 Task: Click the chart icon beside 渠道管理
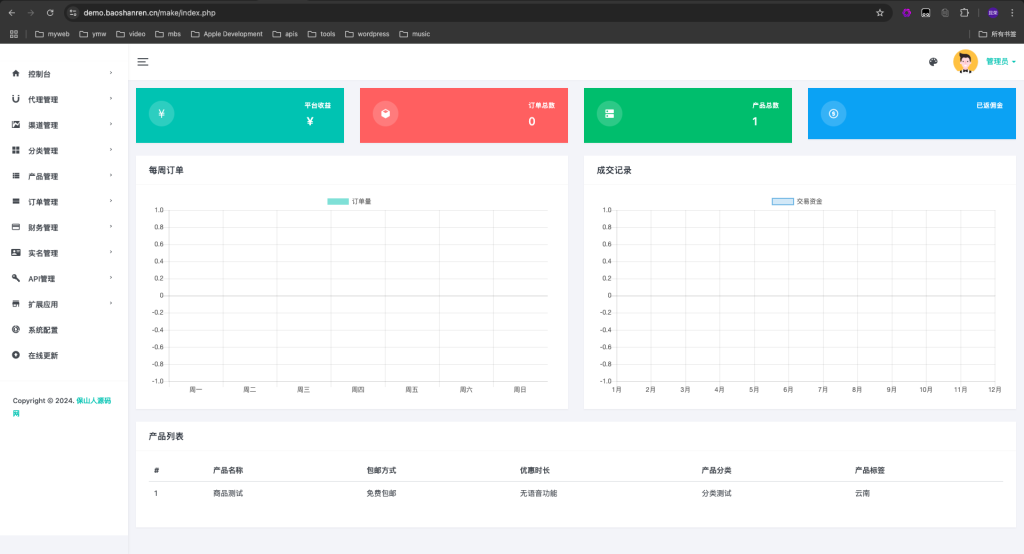[x=16, y=124]
